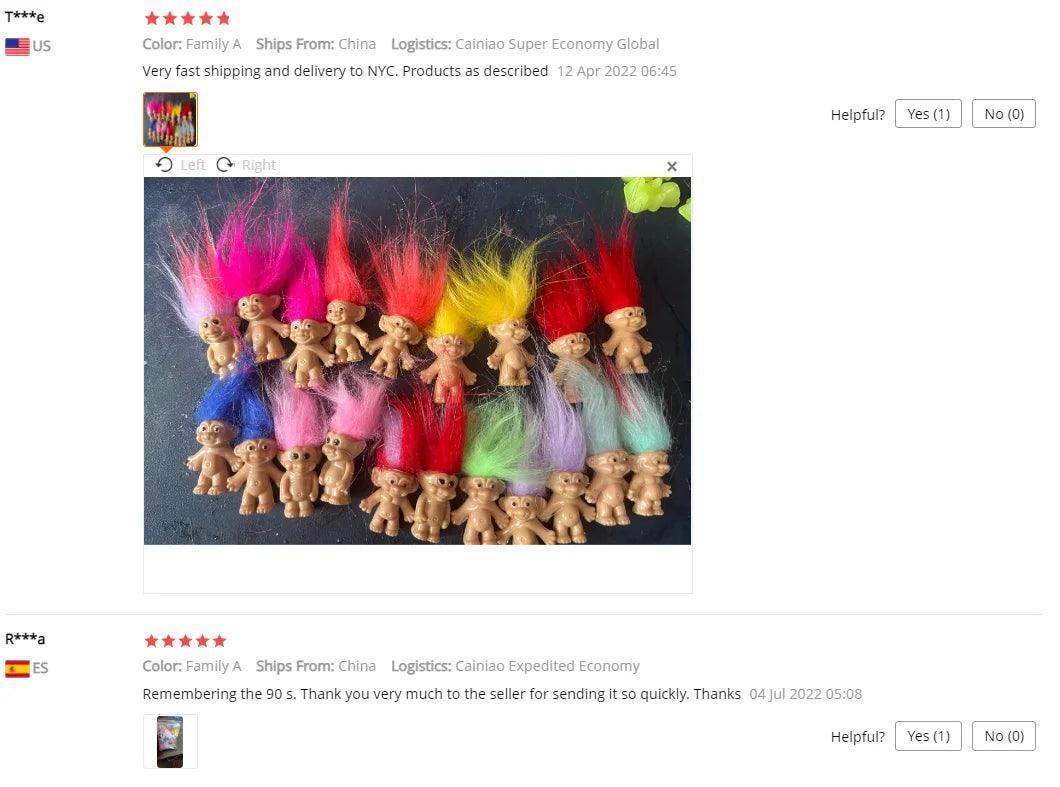Click the Right rotation text label
1060x787 pixels.
click(x=259, y=165)
